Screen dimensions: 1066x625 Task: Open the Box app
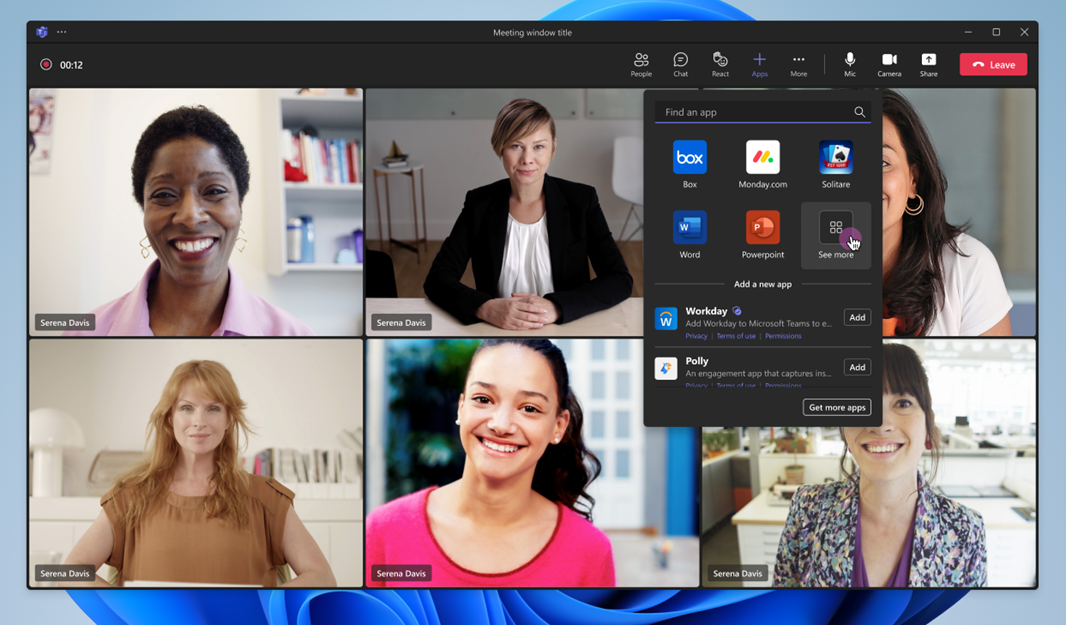689,164
